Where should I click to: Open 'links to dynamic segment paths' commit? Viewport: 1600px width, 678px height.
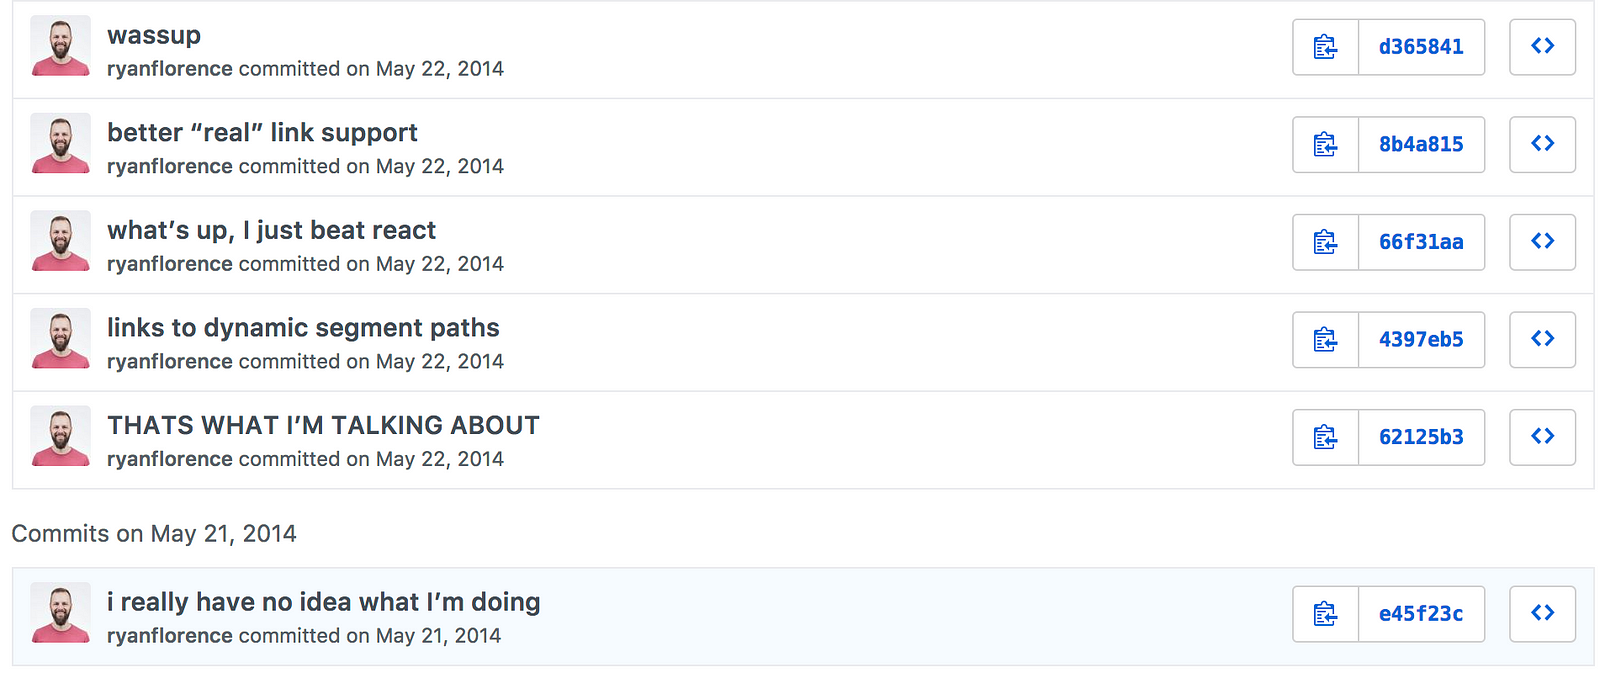[303, 328]
